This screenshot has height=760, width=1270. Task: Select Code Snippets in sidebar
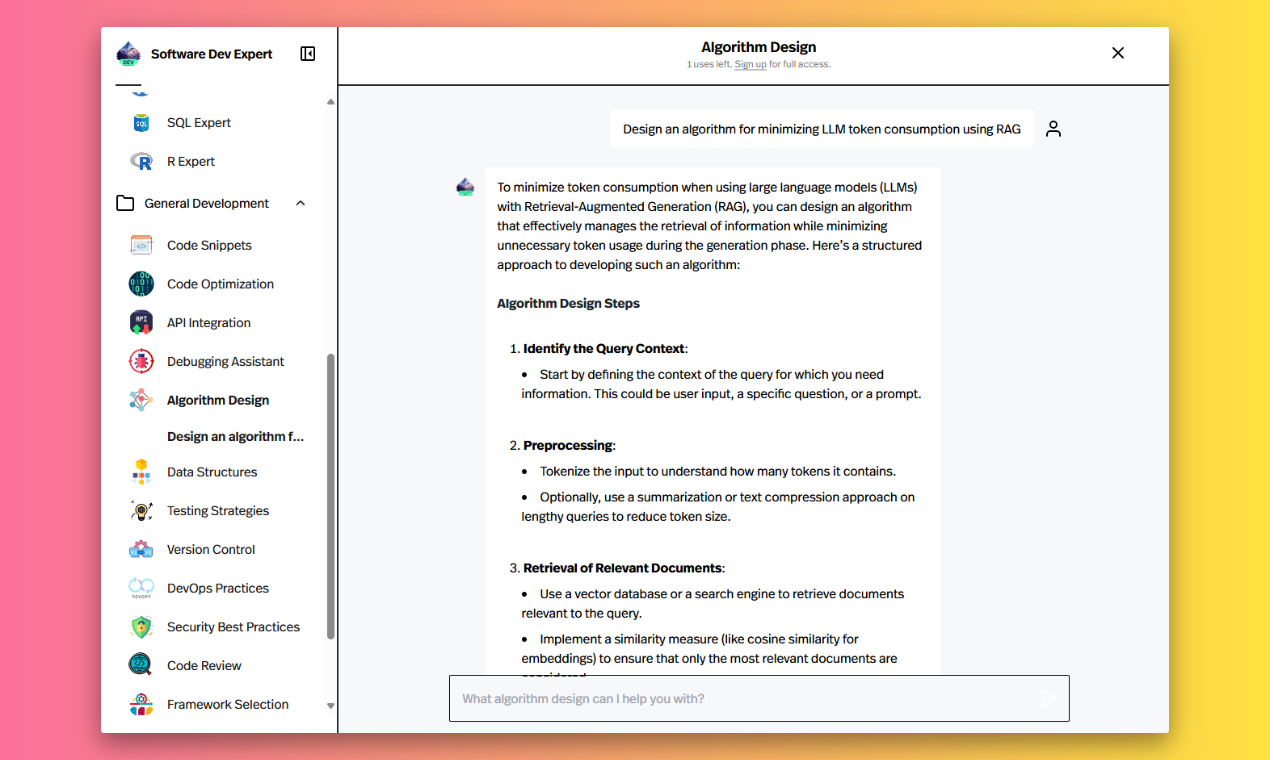pos(209,245)
